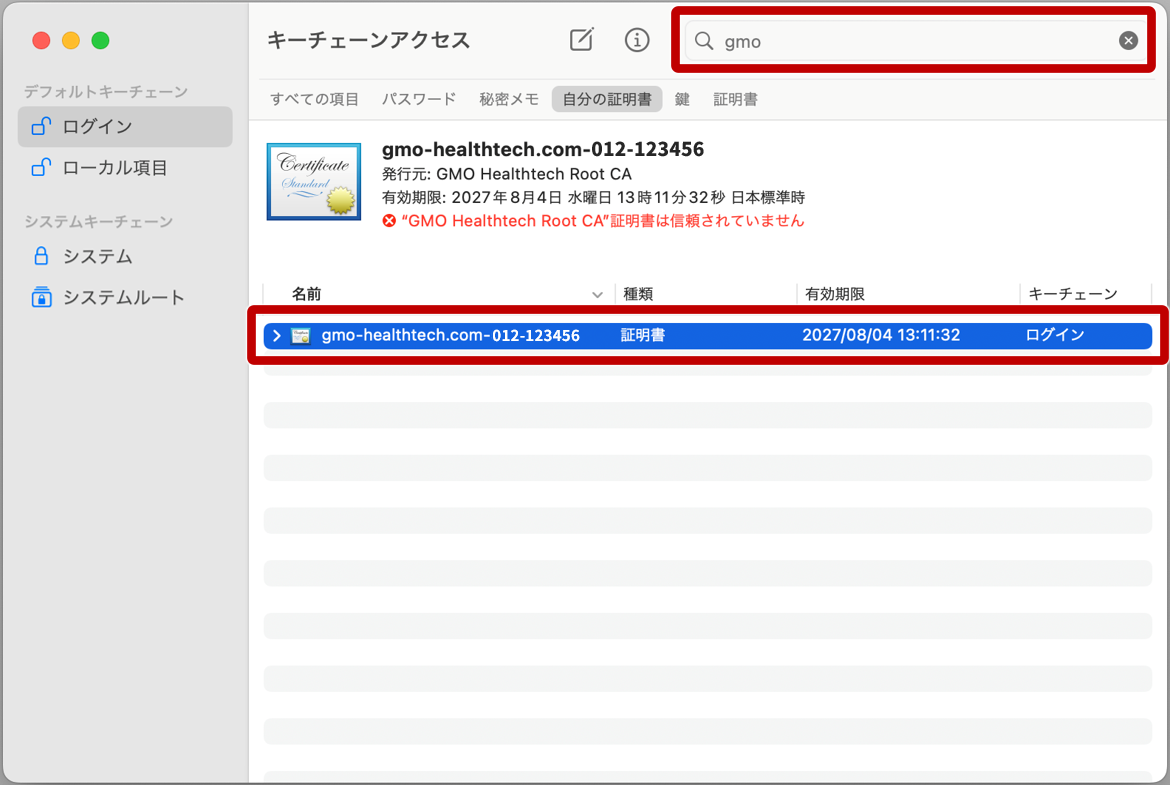The width and height of the screenshot is (1170, 785).
Task: Select the システムルート keychain
Action: 125,298
